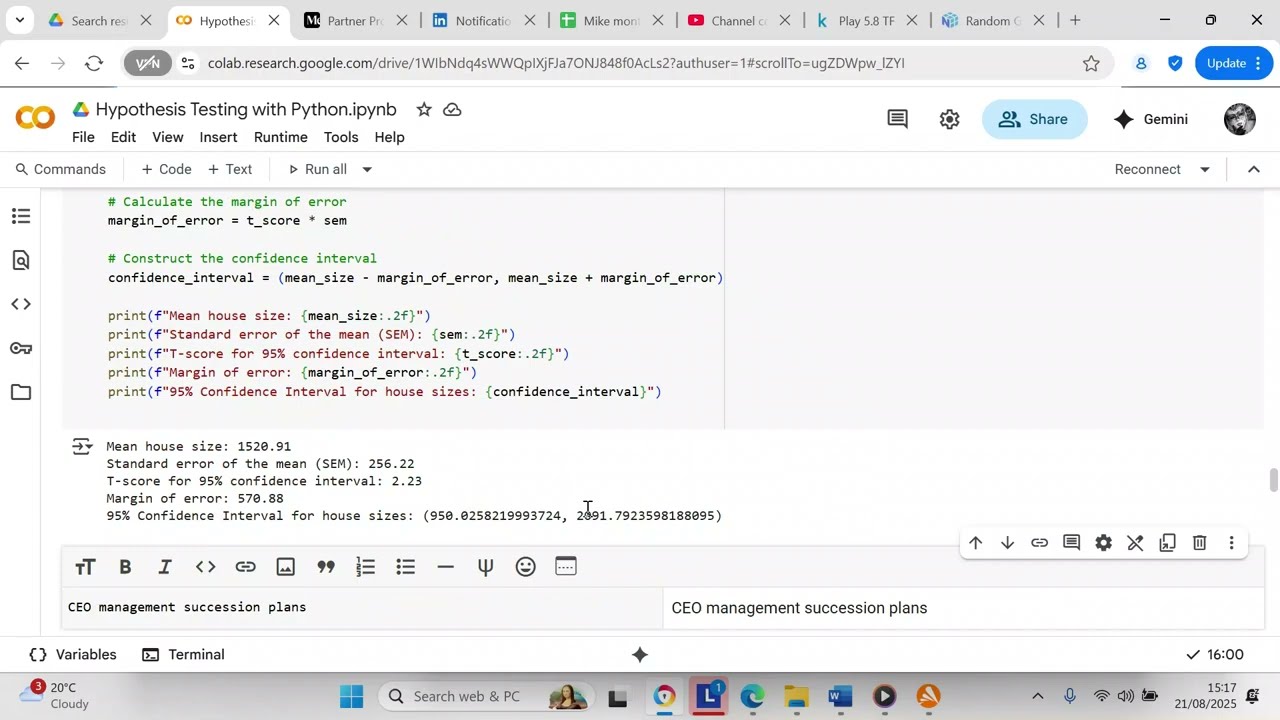Open the Terminal panel
Viewport: 1280px width, 720px height.
[x=183, y=655]
